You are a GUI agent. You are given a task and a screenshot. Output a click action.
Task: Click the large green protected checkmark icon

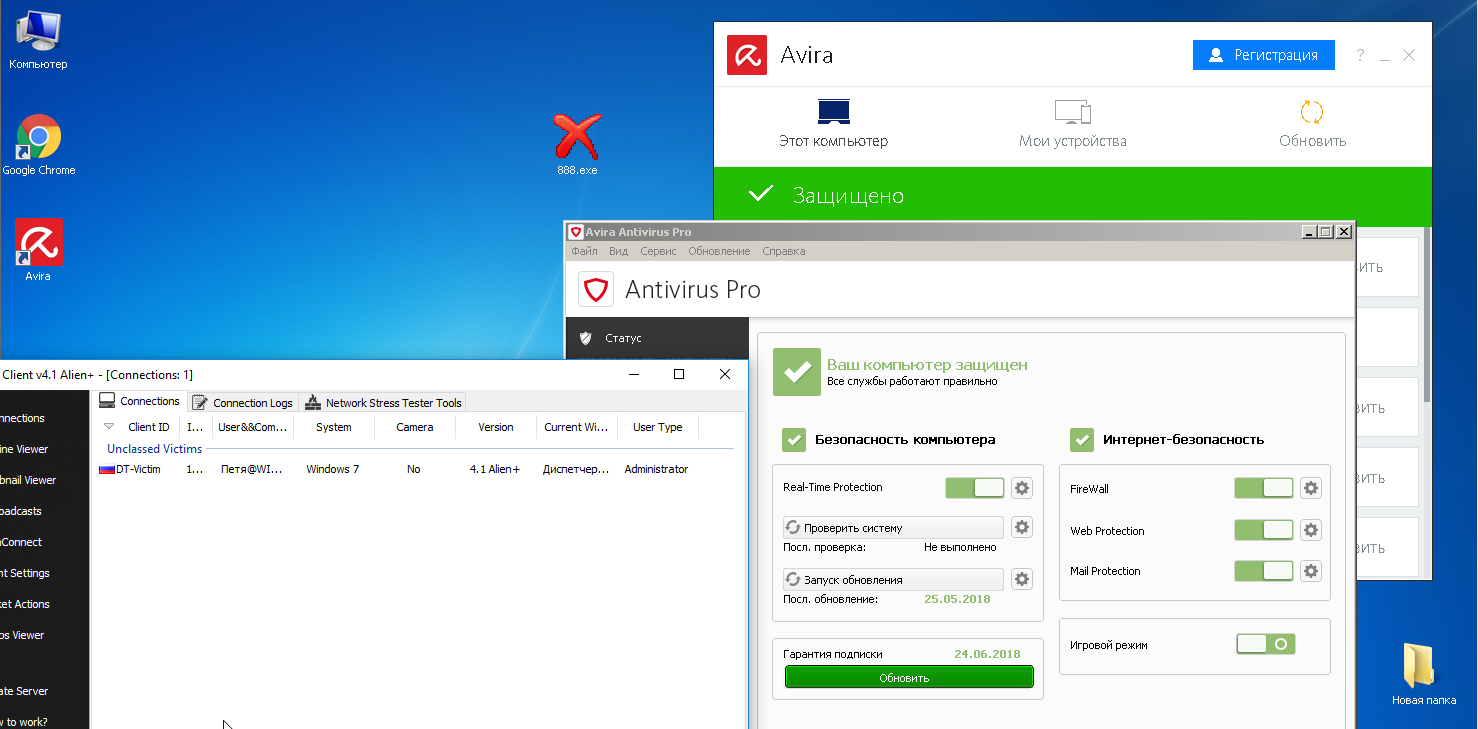797,372
